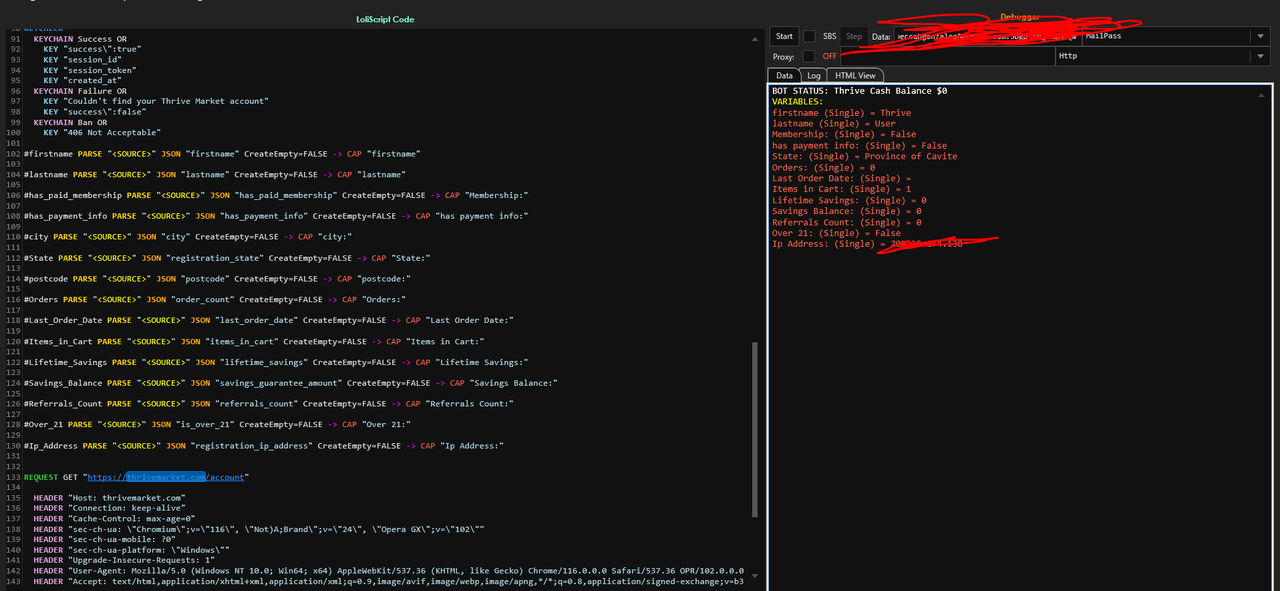The image size is (1280, 591).
Task: Enable the SBS step-by-step checkbox
Action: coord(809,37)
